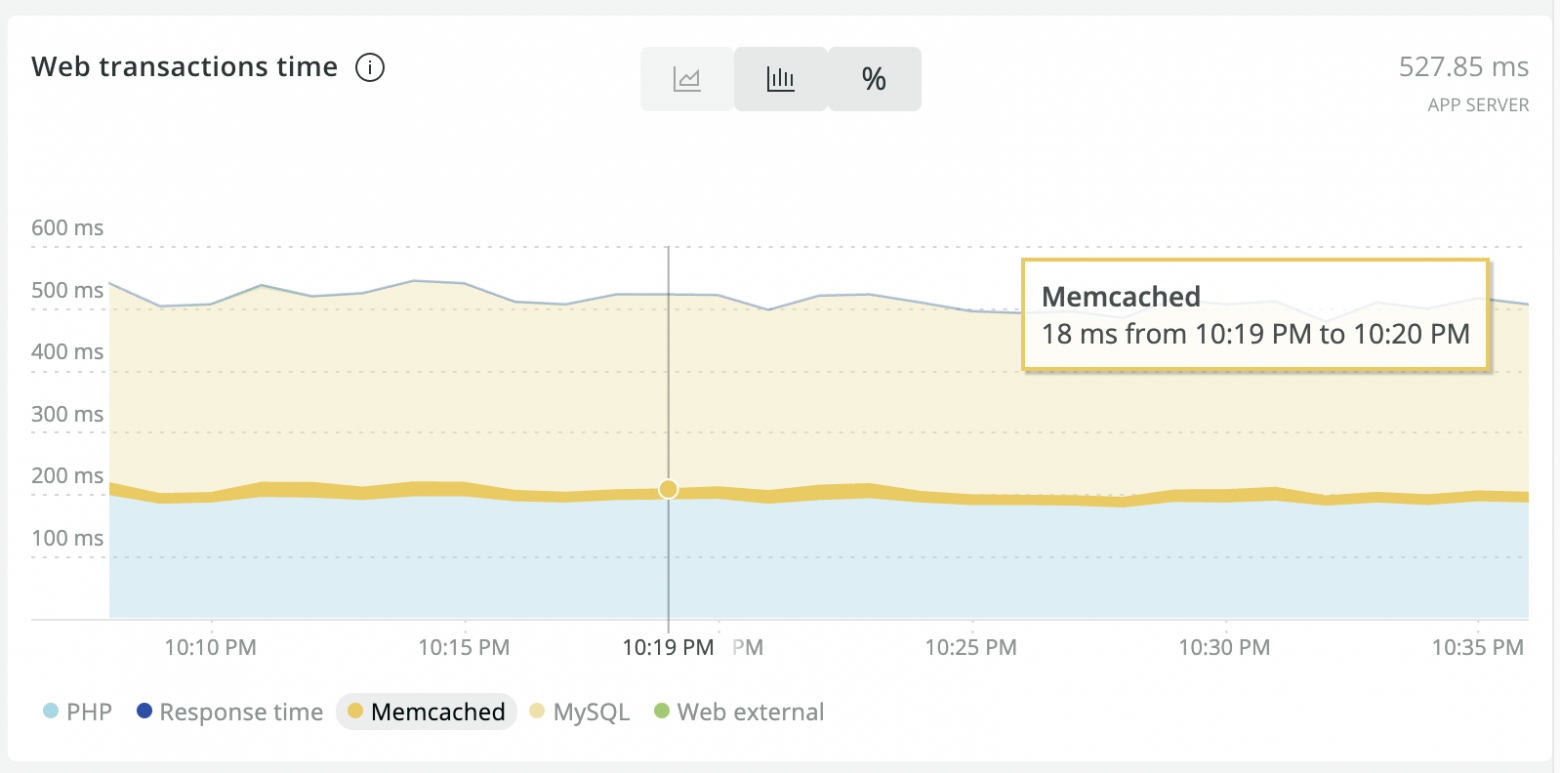Image resolution: width=1560 pixels, height=773 pixels.
Task: Click the PHP light blue legend dot
Action: 51,712
